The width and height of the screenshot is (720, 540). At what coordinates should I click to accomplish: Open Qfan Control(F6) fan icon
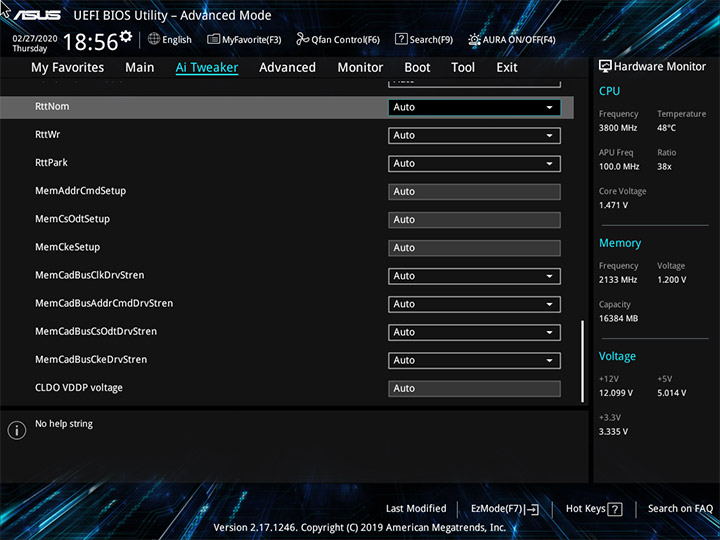coord(302,39)
